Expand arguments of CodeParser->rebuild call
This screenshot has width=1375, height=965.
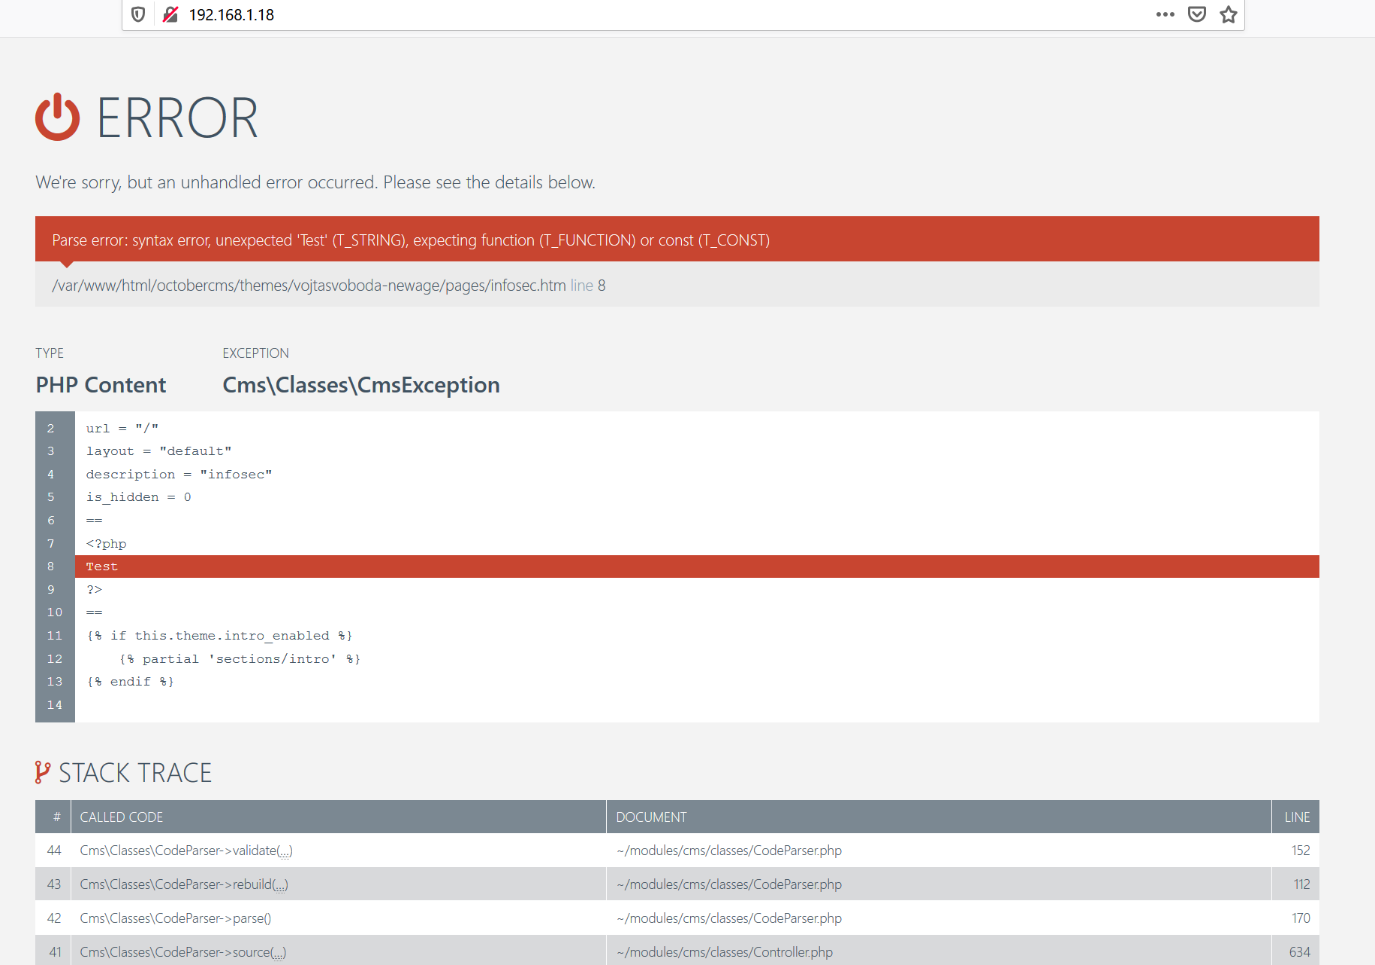click(280, 885)
